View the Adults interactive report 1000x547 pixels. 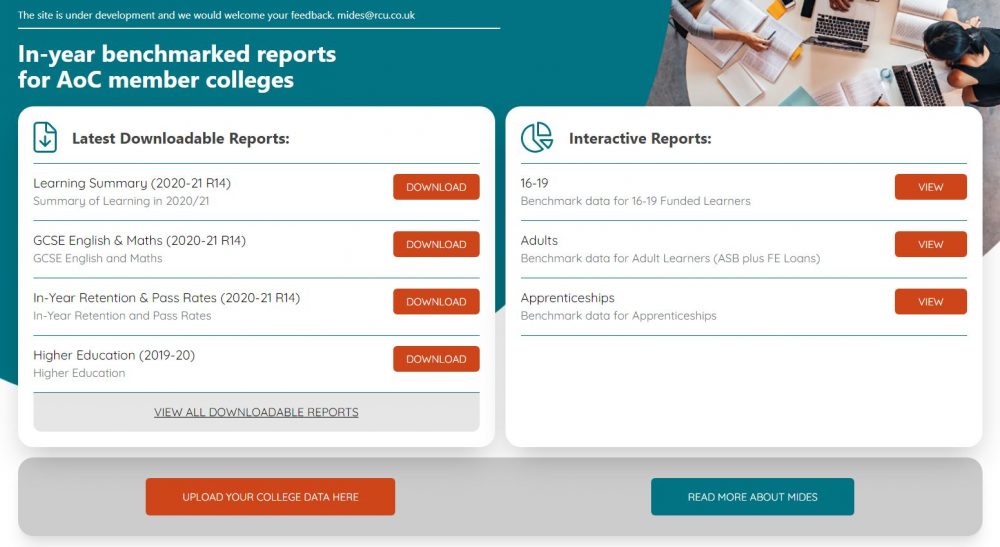point(930,244)
